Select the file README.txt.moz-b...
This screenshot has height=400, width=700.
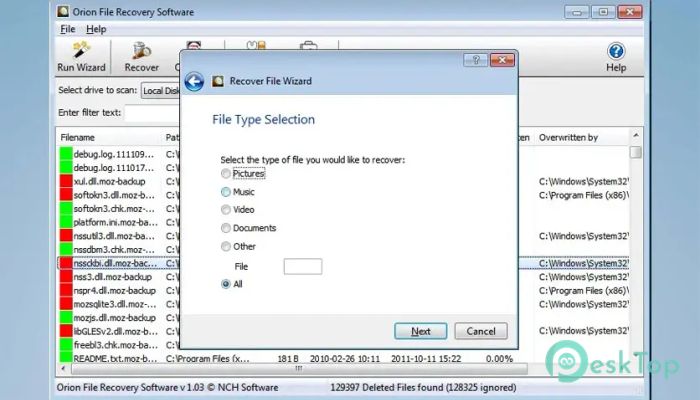pyautogui.click(x=115, y=358)
